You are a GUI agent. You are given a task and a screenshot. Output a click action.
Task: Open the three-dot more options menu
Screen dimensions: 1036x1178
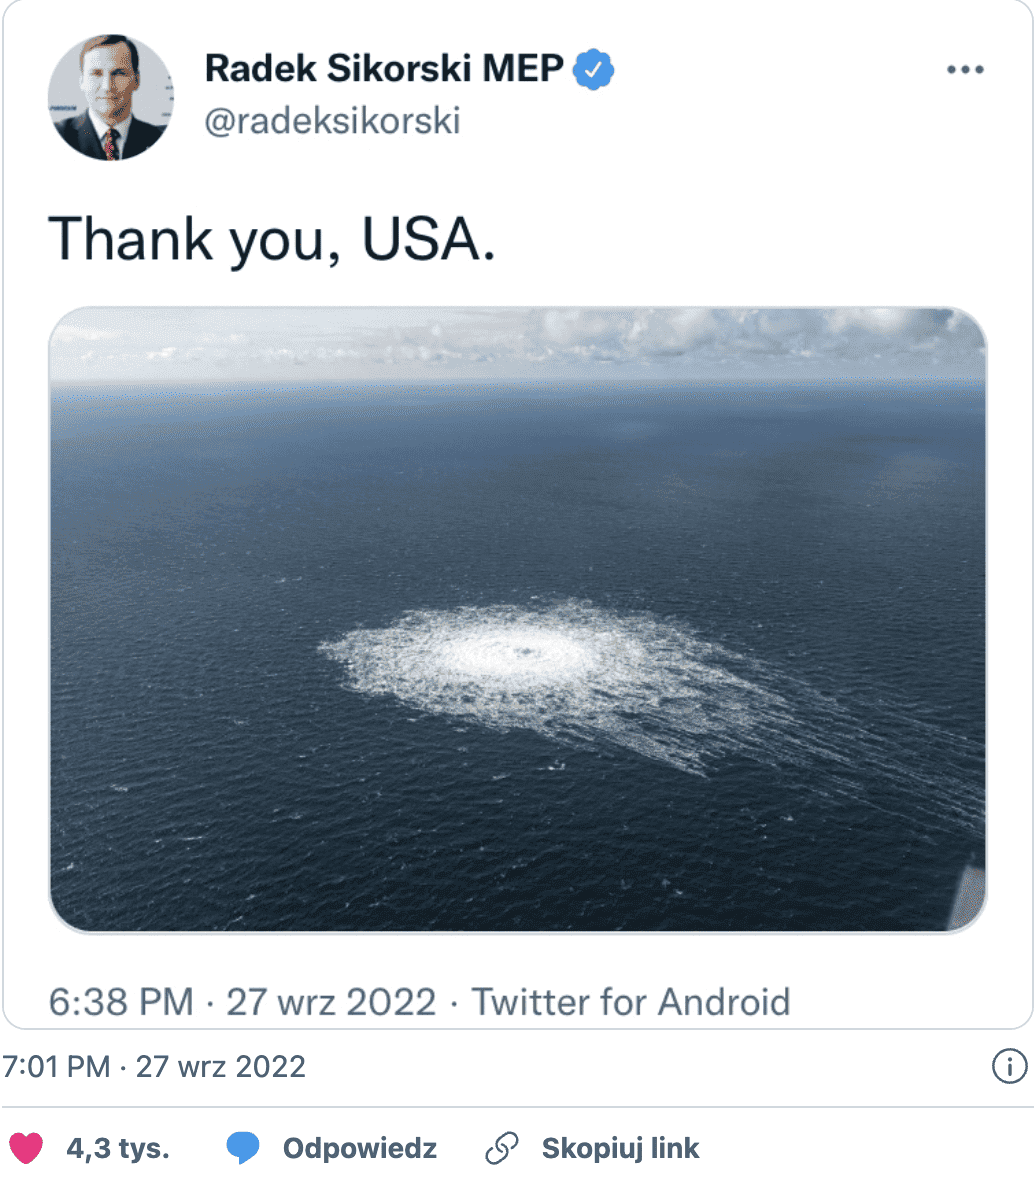pyautogui.click(x=964, y=70)
